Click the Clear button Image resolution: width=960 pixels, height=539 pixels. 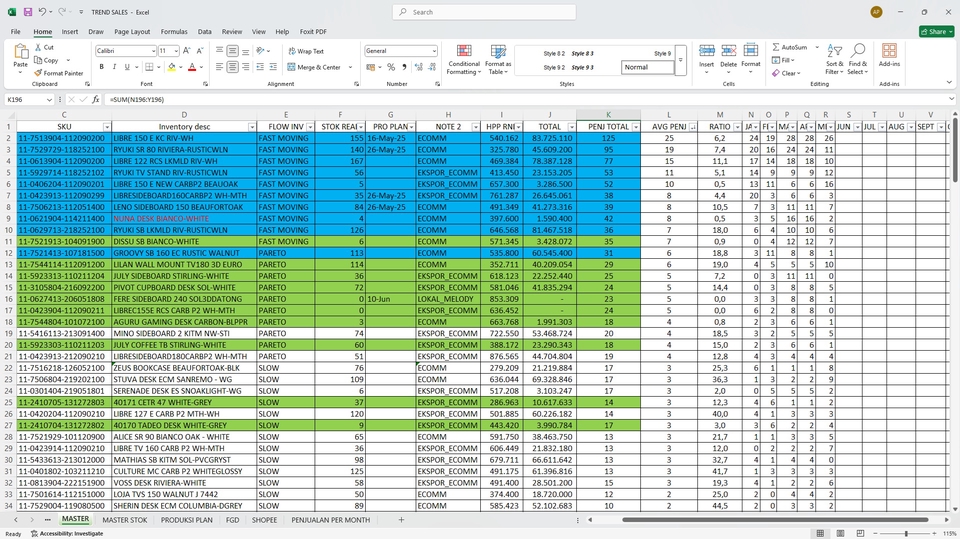coord(787,73)
